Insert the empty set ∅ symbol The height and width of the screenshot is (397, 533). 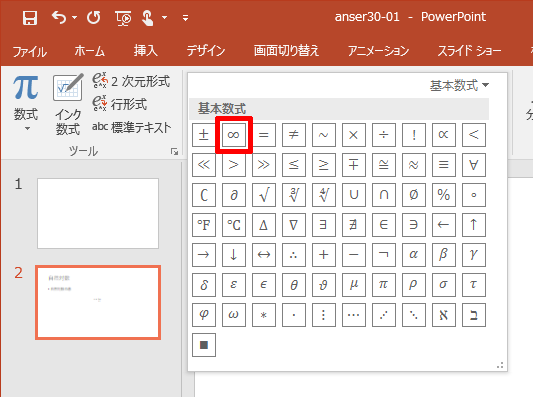tap(414, 195)
